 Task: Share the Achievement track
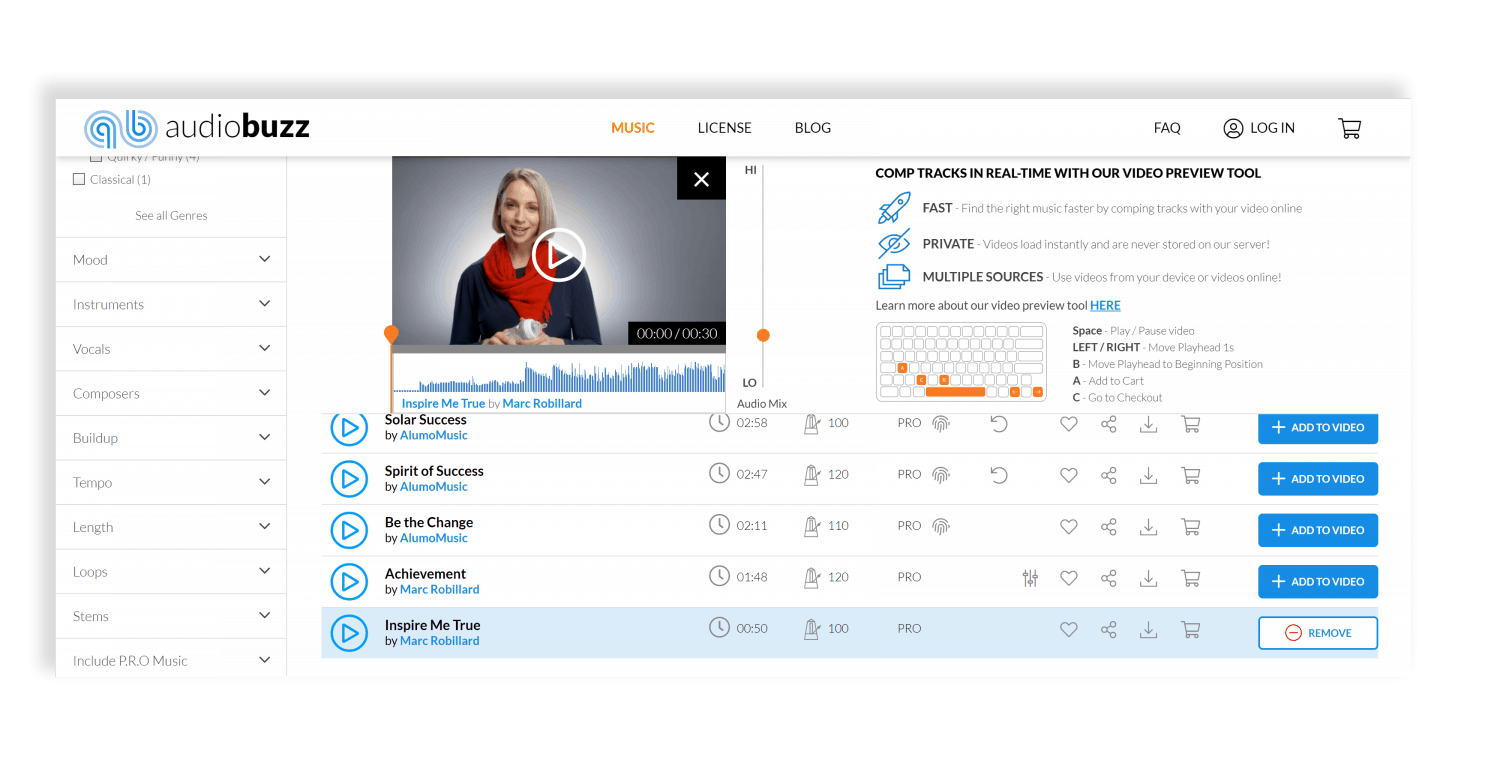[1108, 578]
